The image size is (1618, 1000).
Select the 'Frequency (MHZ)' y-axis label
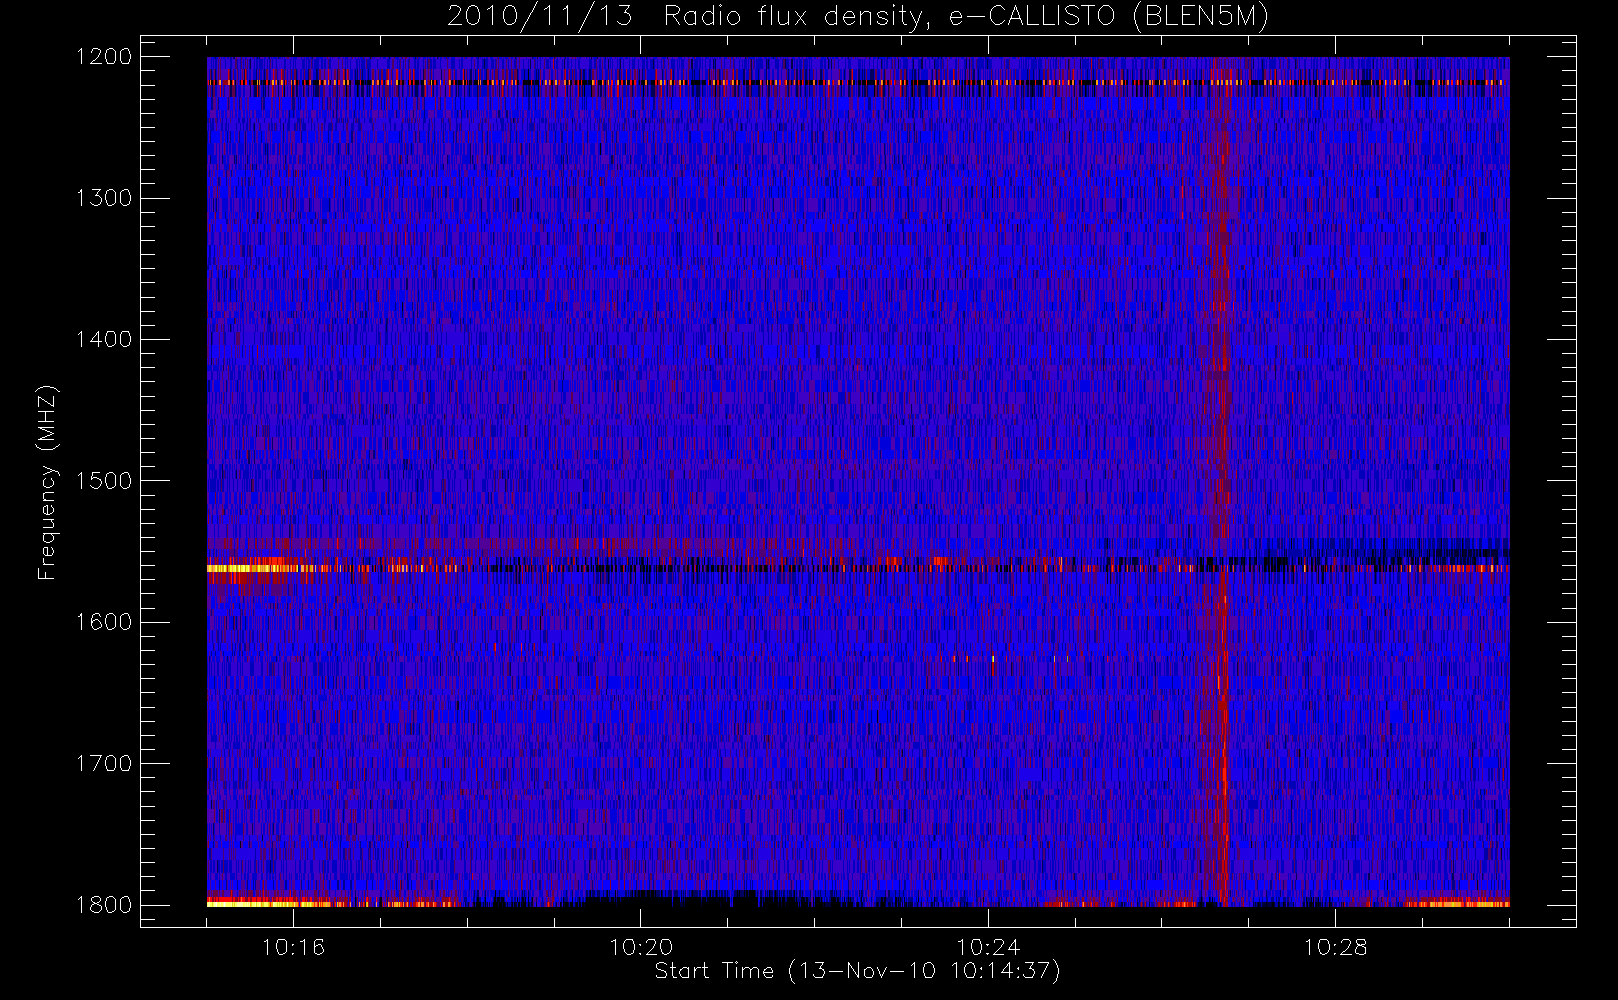click(47, 482)
